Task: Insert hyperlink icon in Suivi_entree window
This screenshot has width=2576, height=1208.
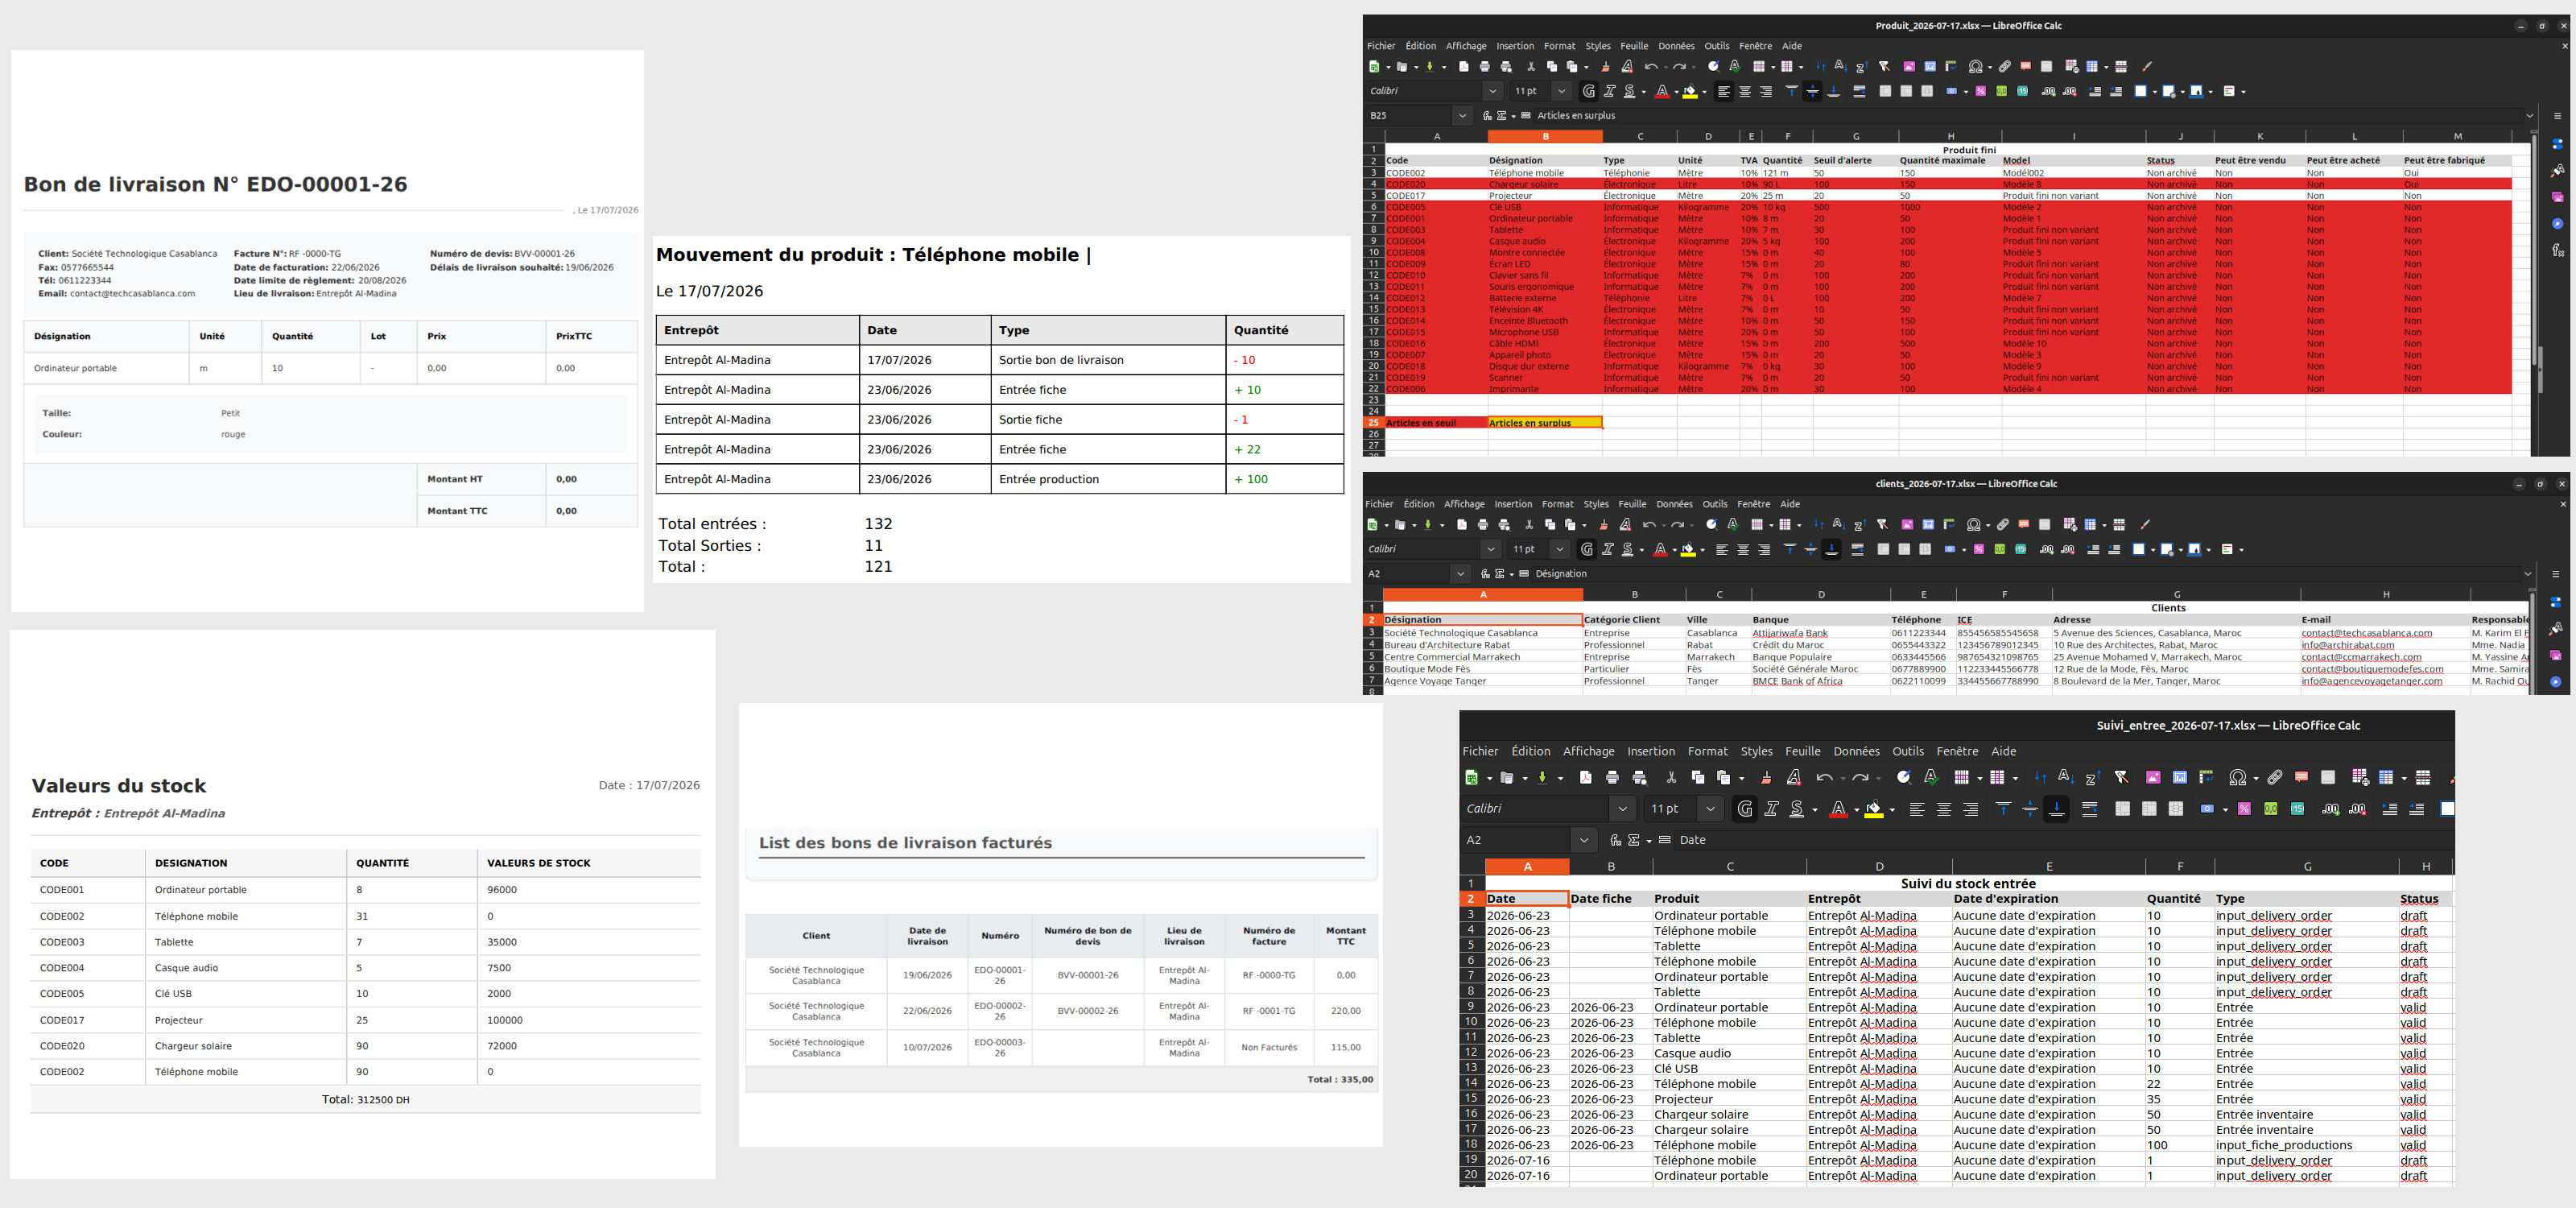Action: click(2275, 777)
